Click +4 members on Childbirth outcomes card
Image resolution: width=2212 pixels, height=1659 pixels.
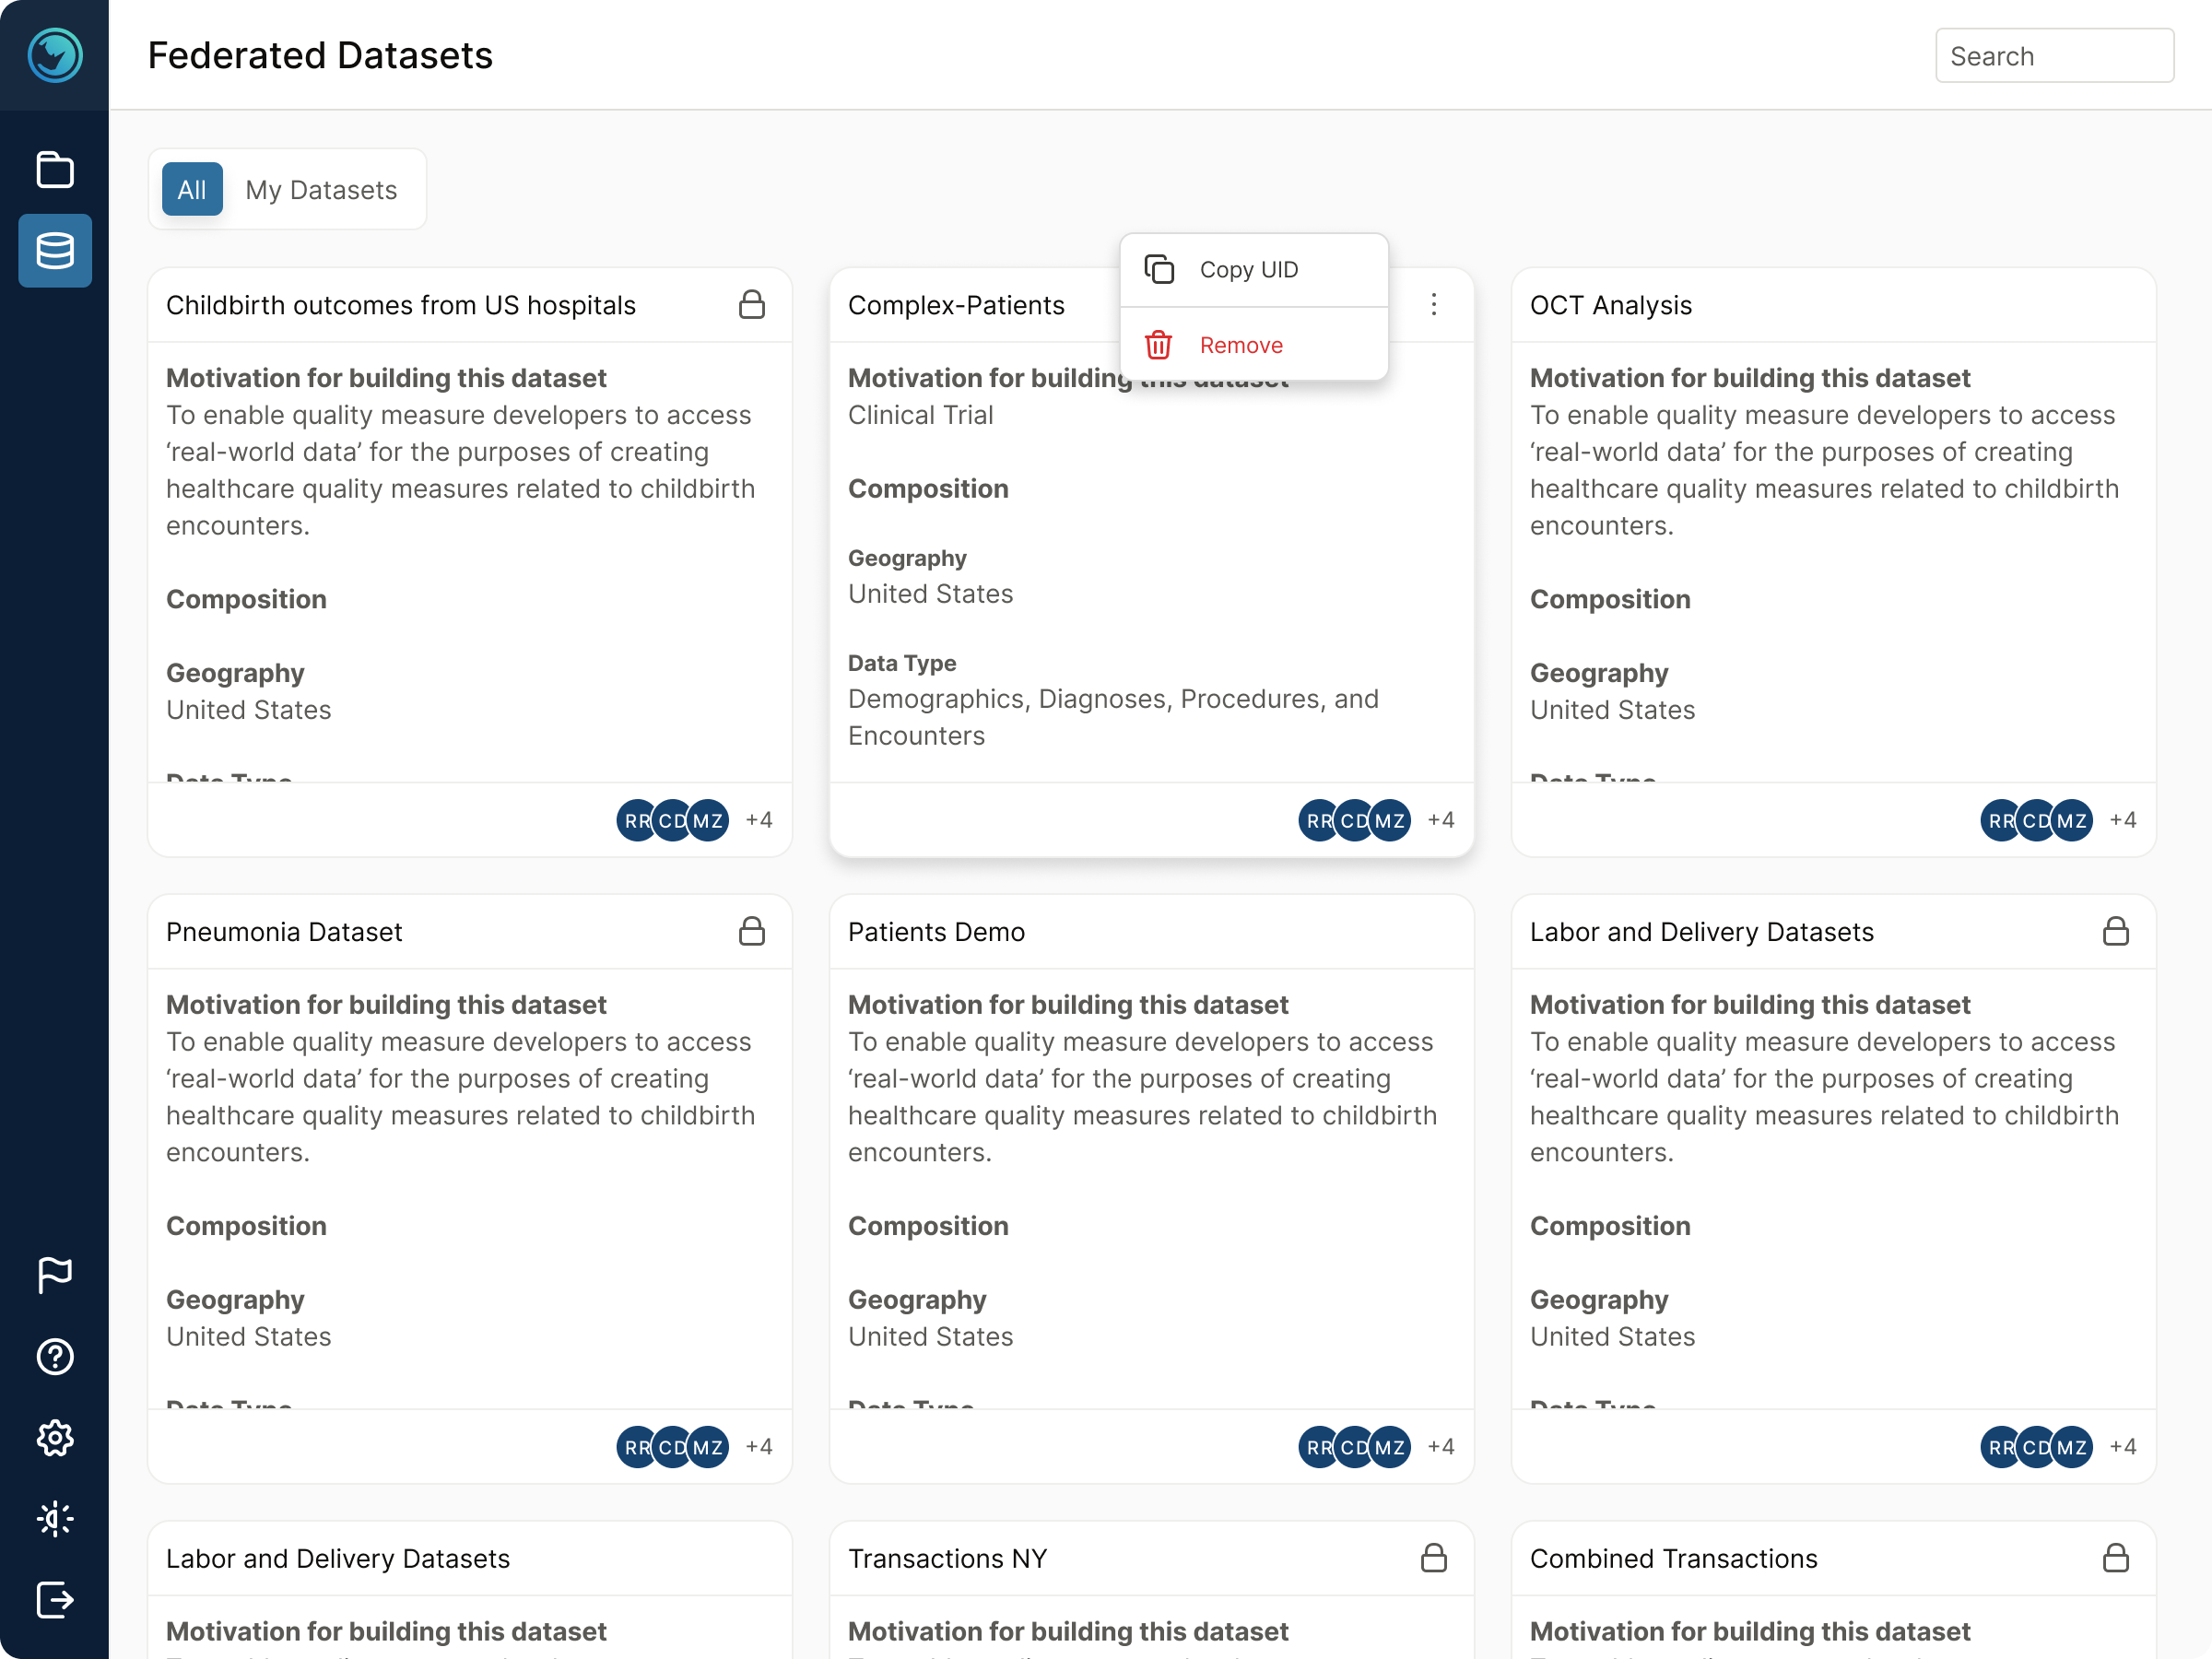point(759,820)
